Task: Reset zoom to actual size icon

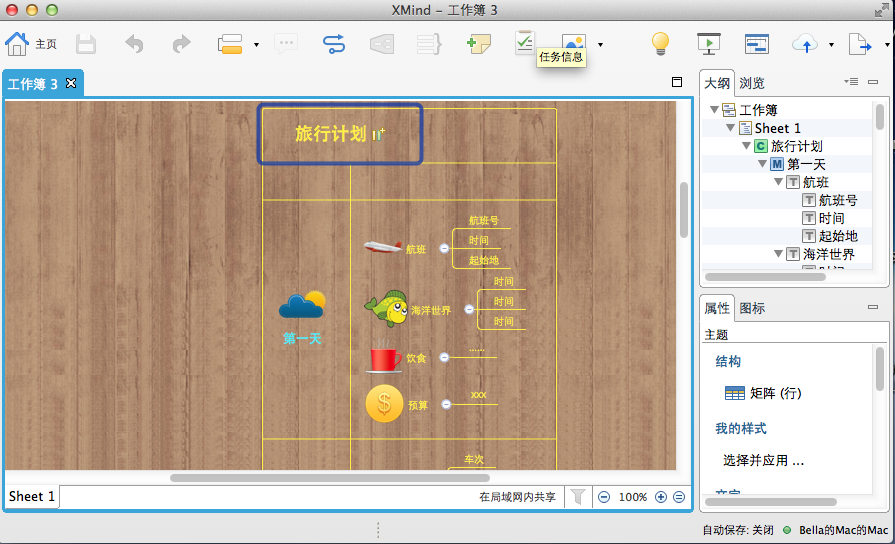Action: [679, 497]
